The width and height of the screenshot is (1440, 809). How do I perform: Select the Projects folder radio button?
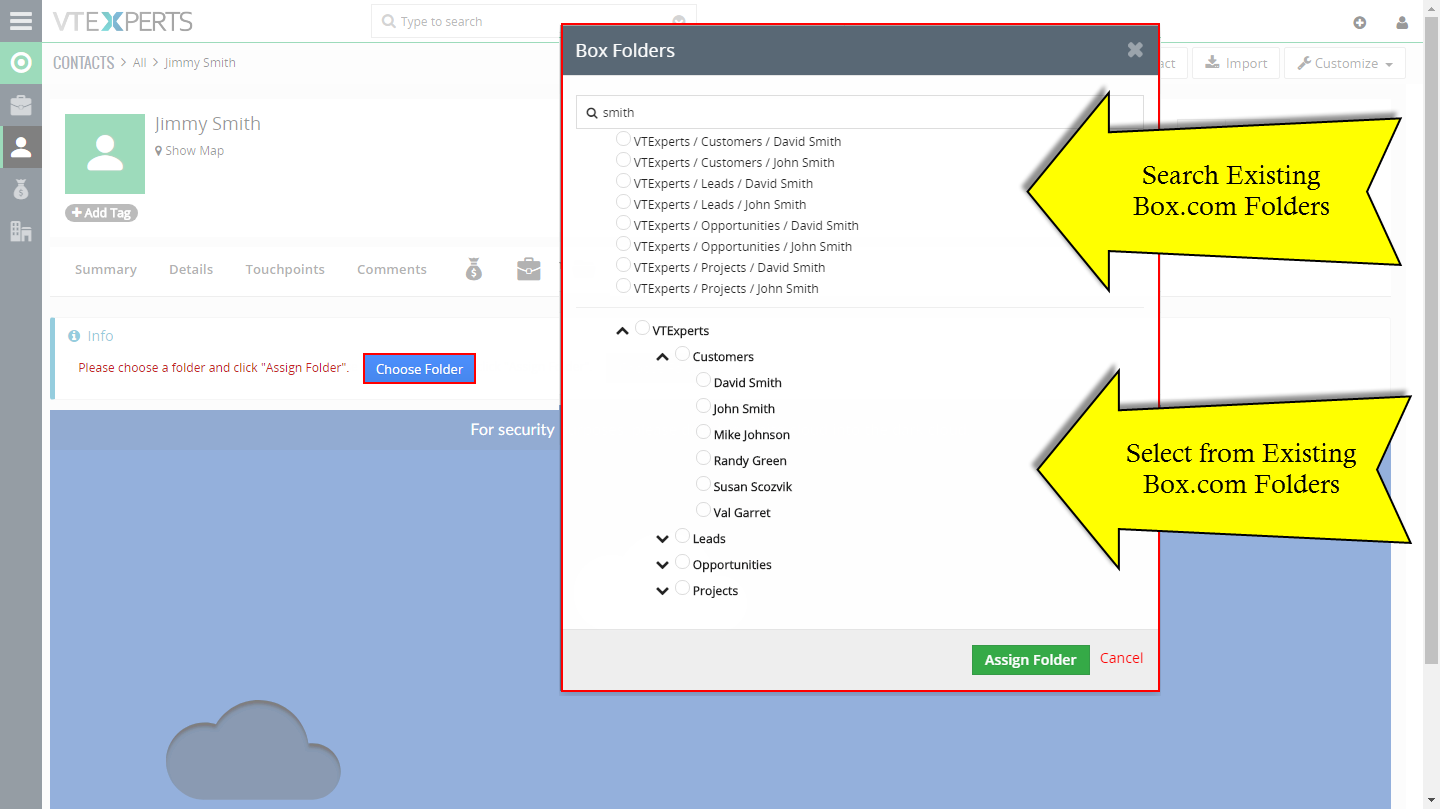[683, 588]
